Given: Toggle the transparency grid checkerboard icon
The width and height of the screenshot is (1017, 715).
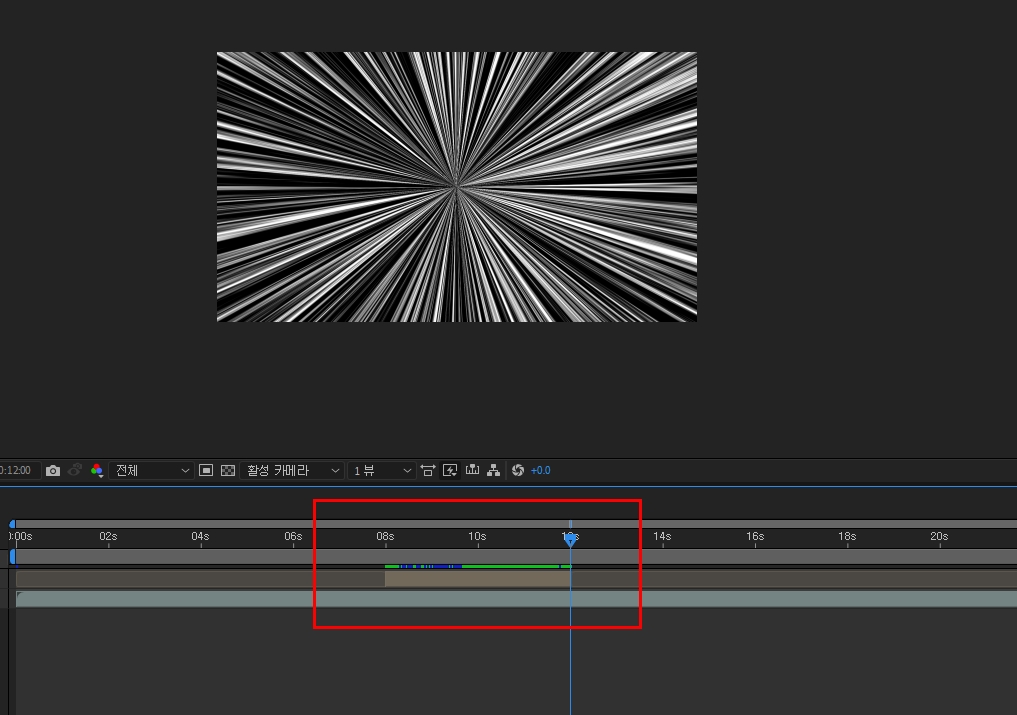Looking at the screenshot, I should (228, 470).
